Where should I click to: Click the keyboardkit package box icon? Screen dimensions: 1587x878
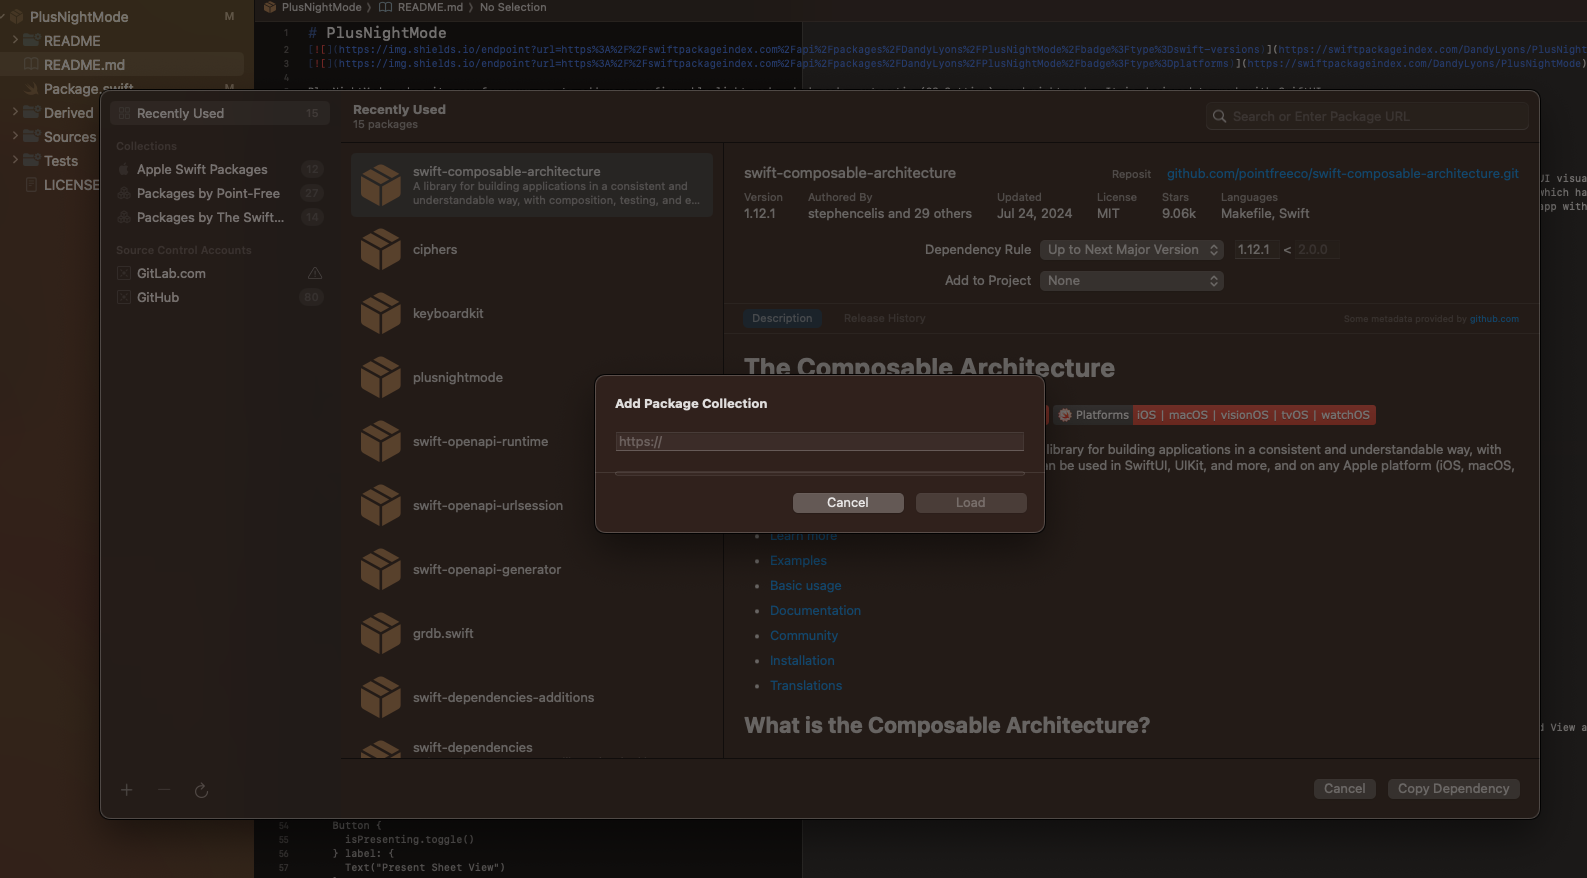(x=381, y=313)
